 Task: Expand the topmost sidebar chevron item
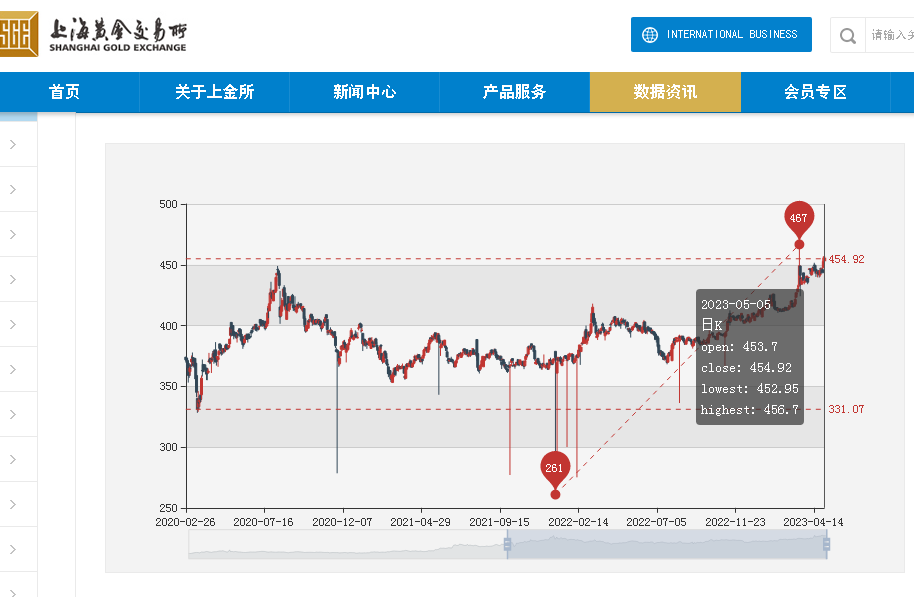point(13,145)
